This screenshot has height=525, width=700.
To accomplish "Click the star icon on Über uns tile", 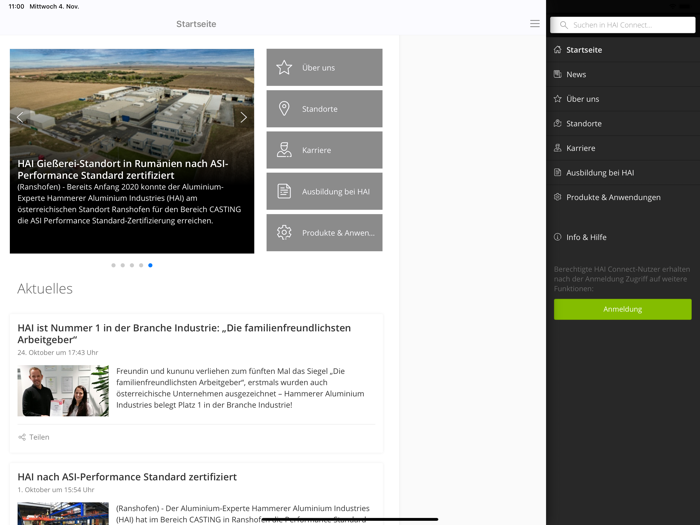I will click(x=284, y=68).
